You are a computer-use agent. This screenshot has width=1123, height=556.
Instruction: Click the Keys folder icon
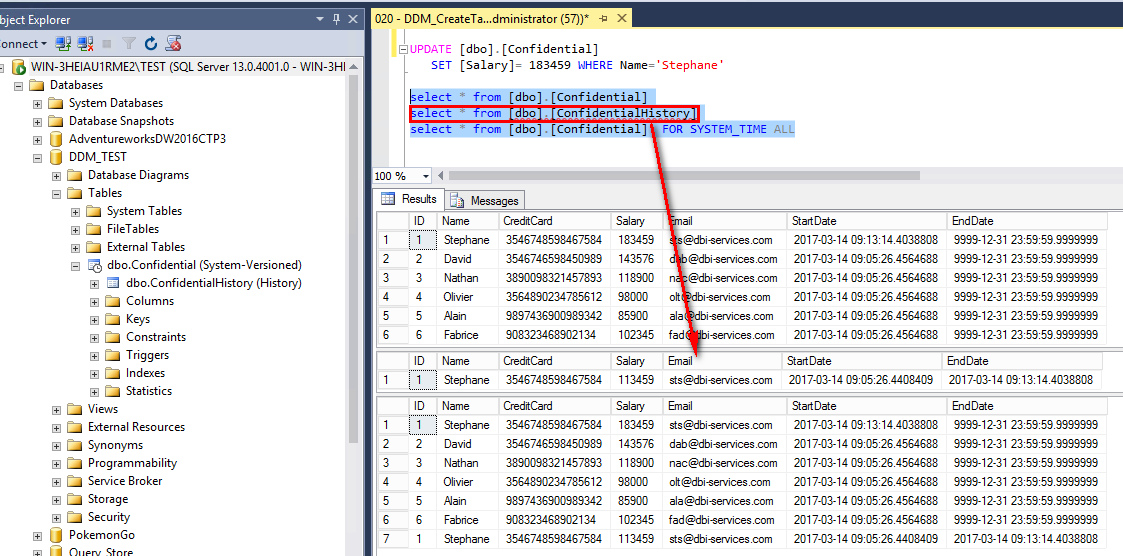click(x=112, y=319)
